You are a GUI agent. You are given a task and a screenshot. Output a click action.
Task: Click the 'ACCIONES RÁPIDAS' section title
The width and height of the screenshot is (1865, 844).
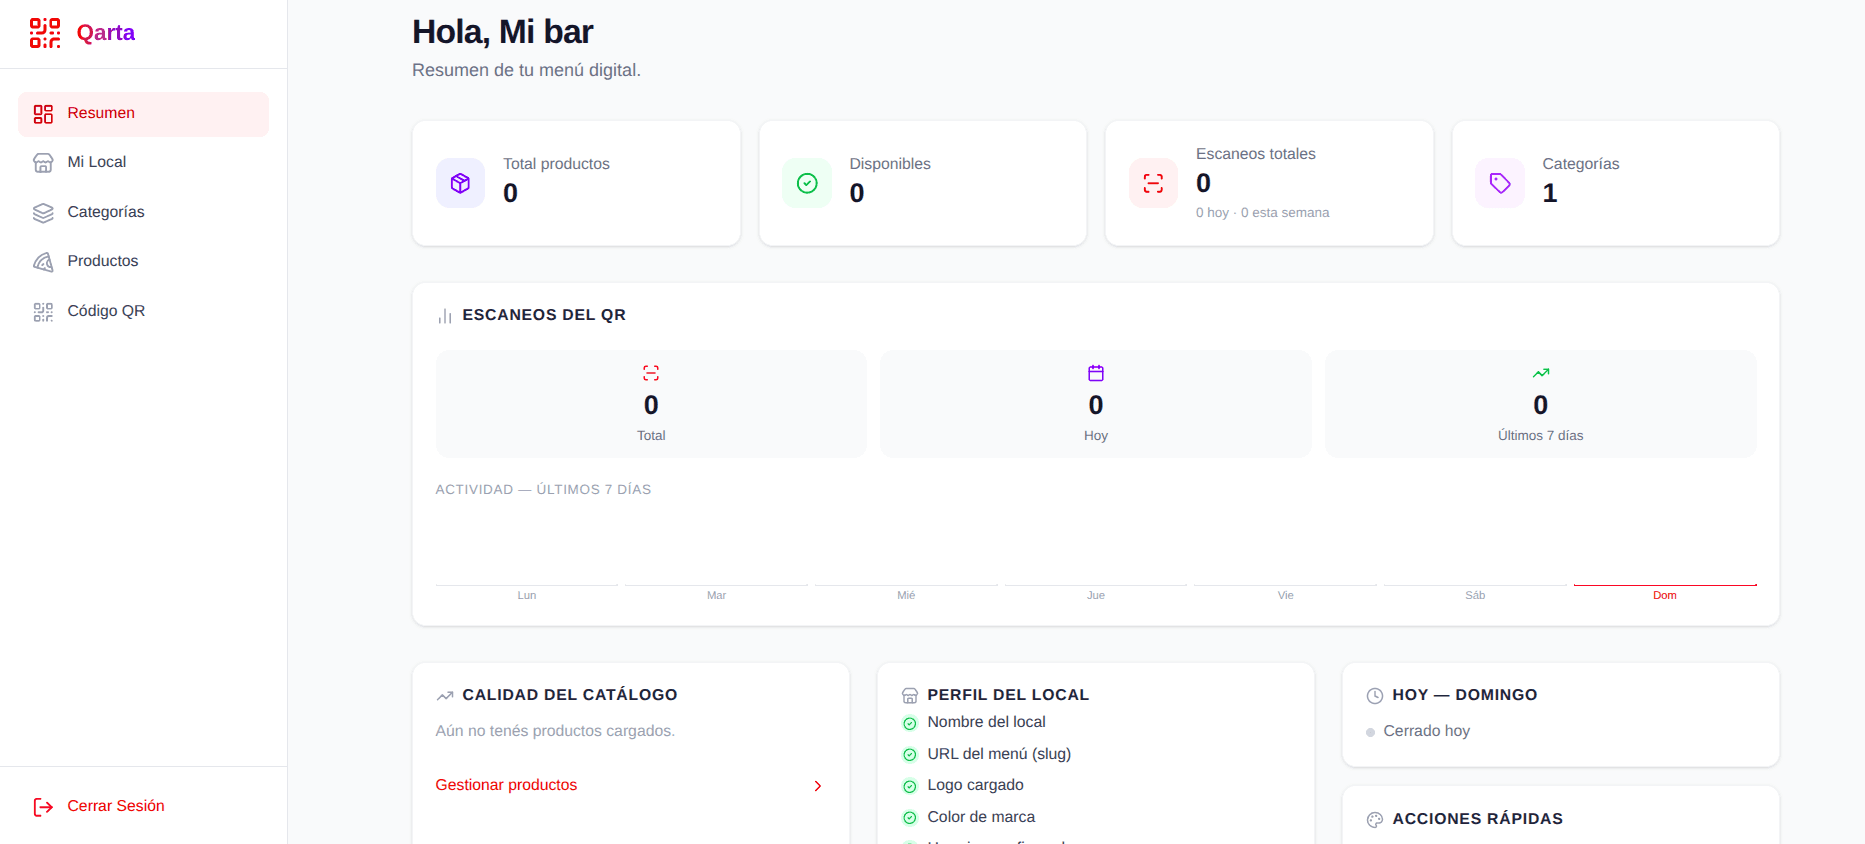click(x=1477, y=819)
